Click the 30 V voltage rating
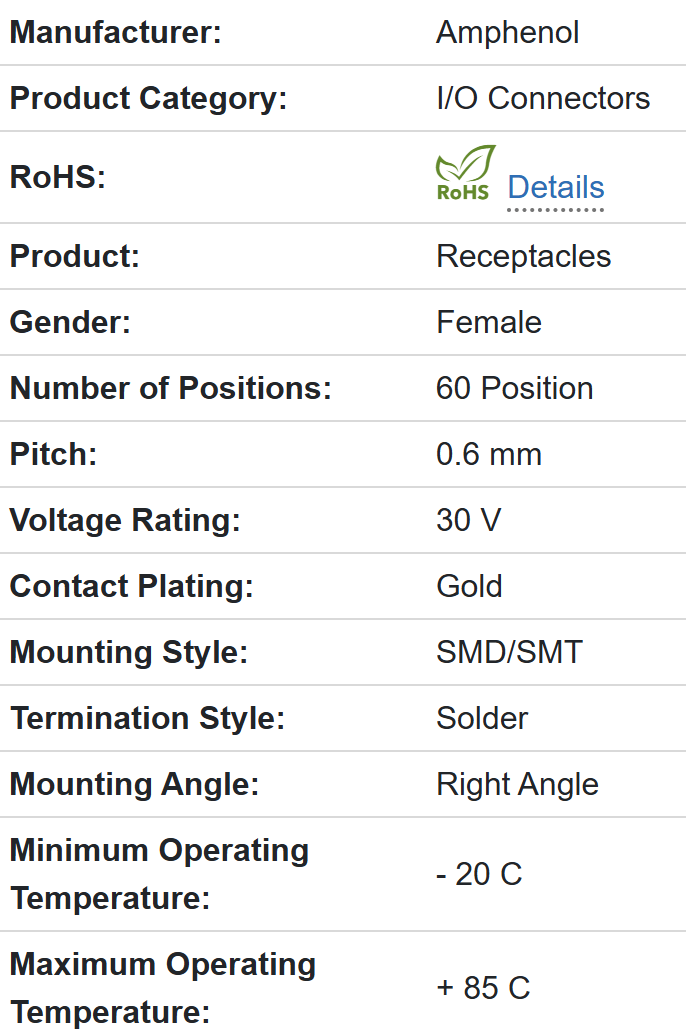Viewport: 686px width, 1034px height. tap(469, 521)
